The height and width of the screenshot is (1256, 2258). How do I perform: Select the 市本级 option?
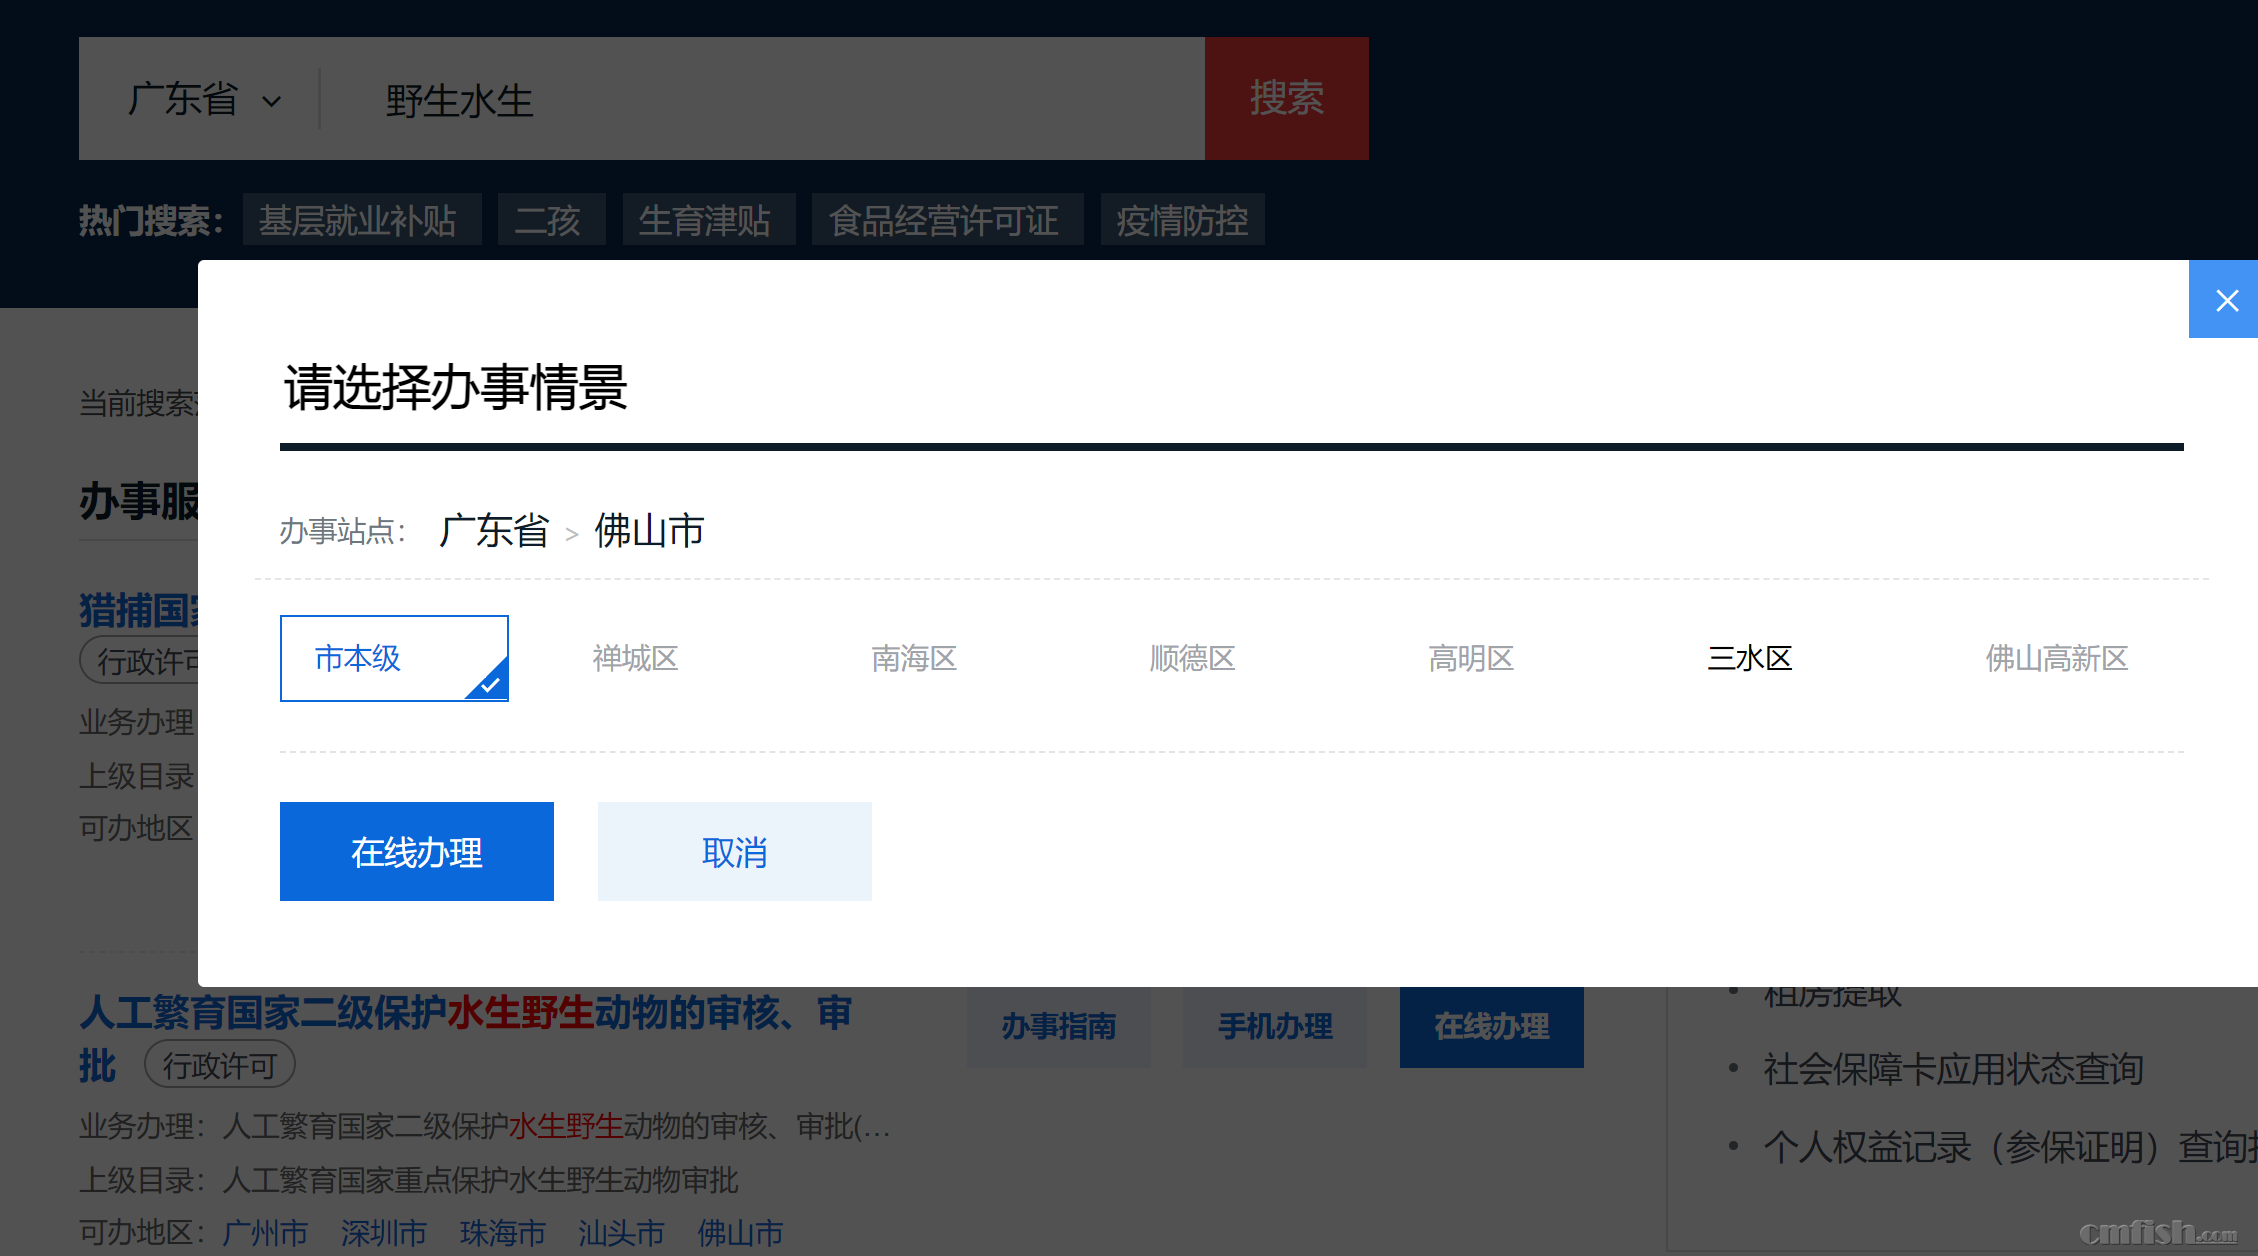tap(393, 658)
